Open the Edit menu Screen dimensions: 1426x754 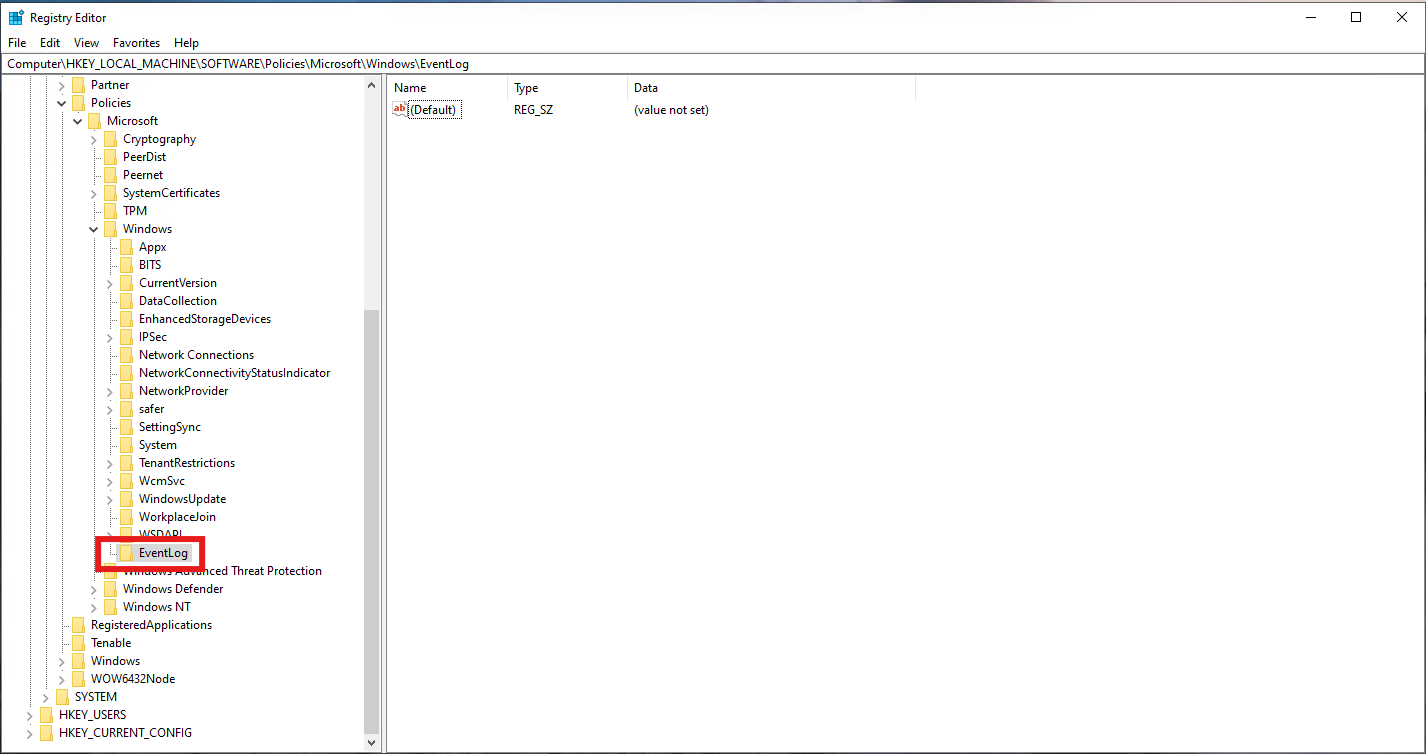pos(50,43)
